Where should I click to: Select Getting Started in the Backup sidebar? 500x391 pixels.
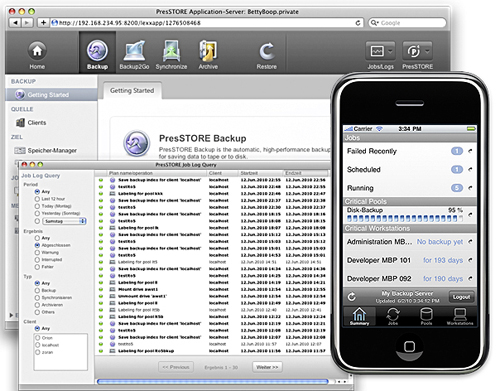(x=51, y=95)
